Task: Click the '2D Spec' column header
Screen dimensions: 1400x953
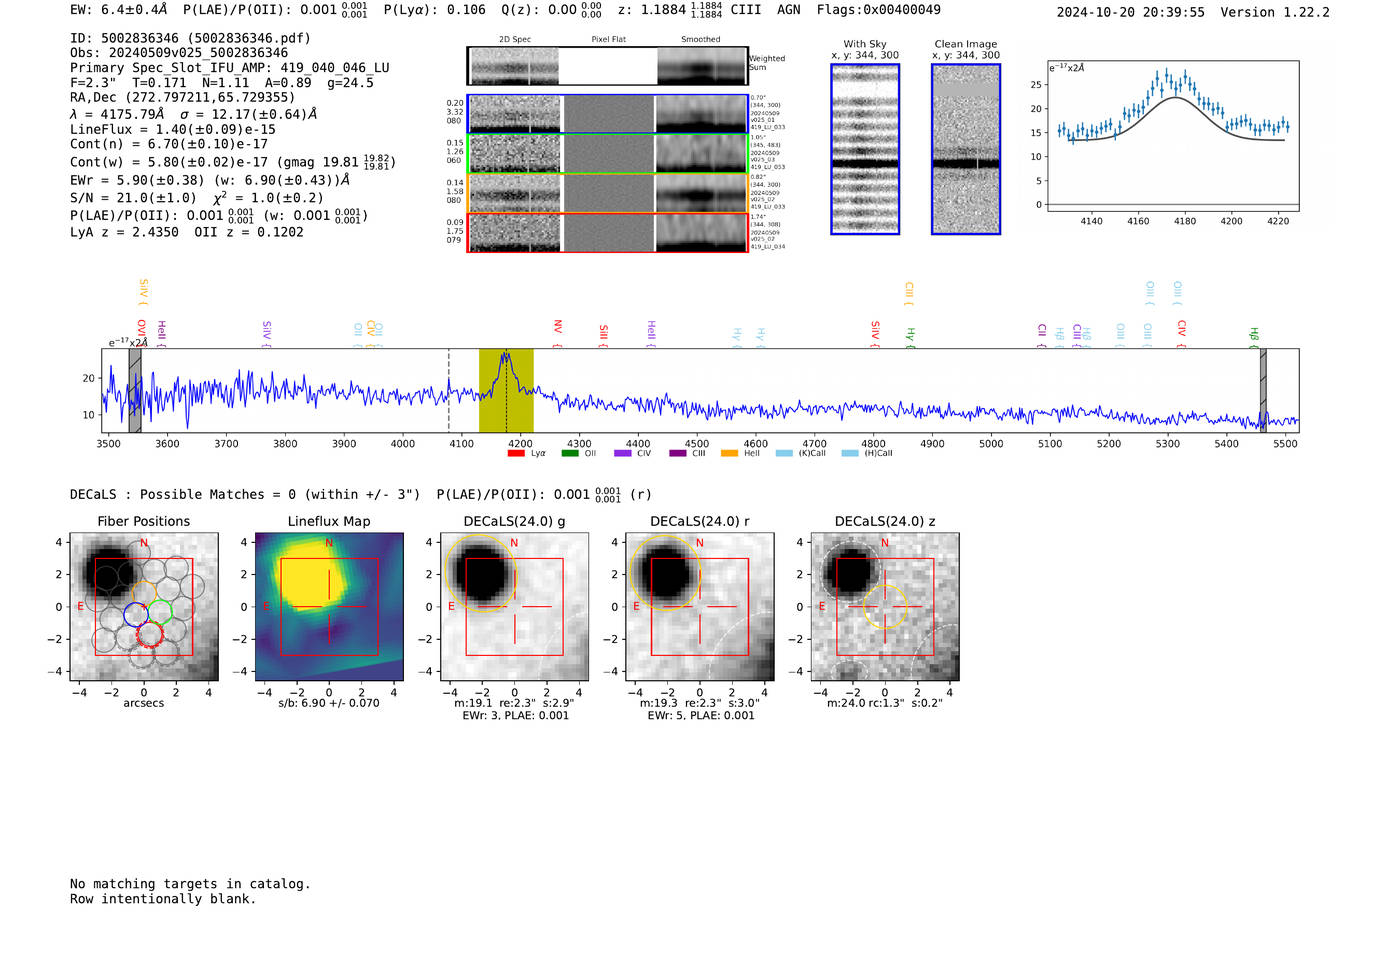Action: (515, 39)
